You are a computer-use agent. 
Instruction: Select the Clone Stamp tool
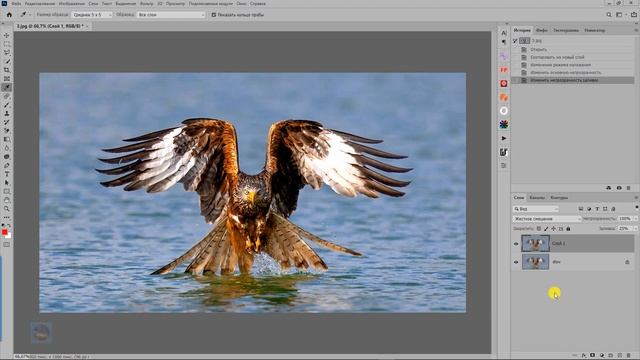(7, 113)
